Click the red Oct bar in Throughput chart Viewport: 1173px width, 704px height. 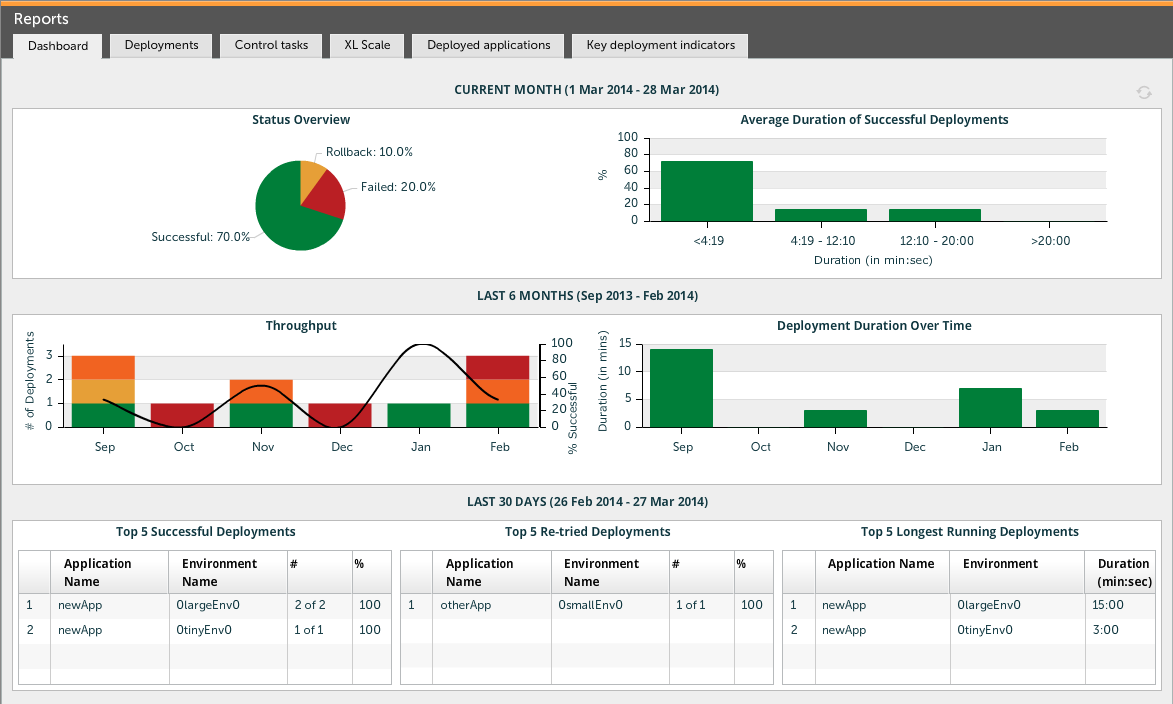pyautogui.click(x=183, y=415)
